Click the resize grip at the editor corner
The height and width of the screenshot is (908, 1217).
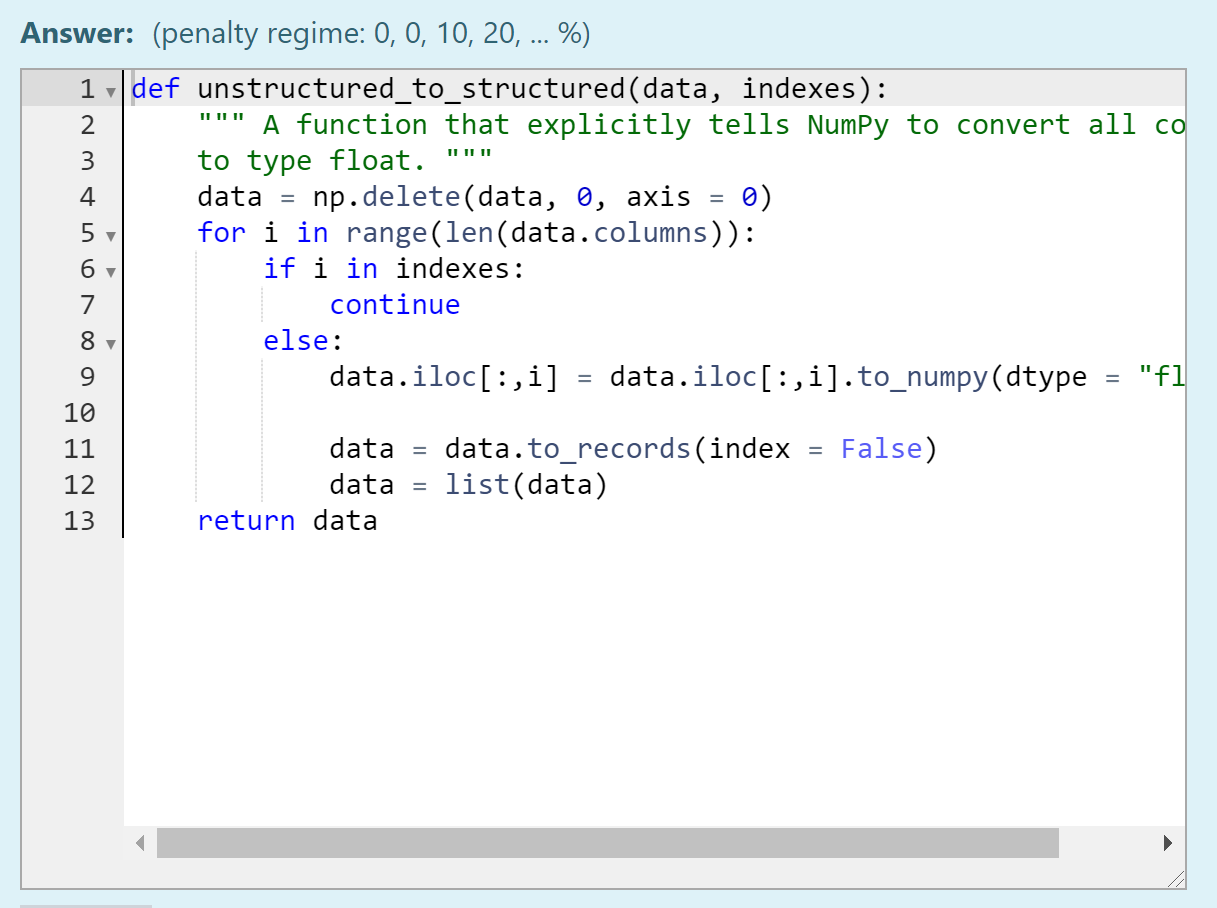coord(1176,881)
